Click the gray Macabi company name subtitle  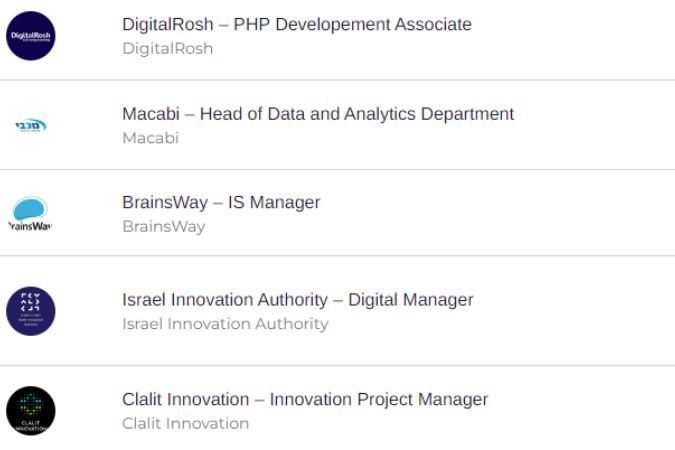tap(150, 138)
